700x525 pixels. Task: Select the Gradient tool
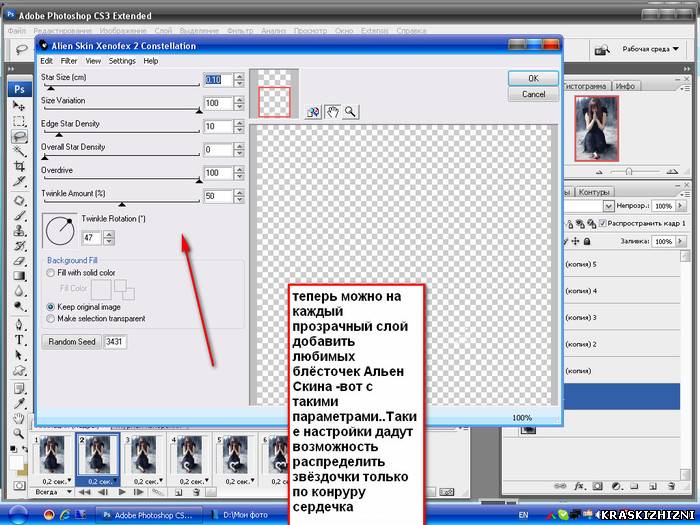(19, 276)
